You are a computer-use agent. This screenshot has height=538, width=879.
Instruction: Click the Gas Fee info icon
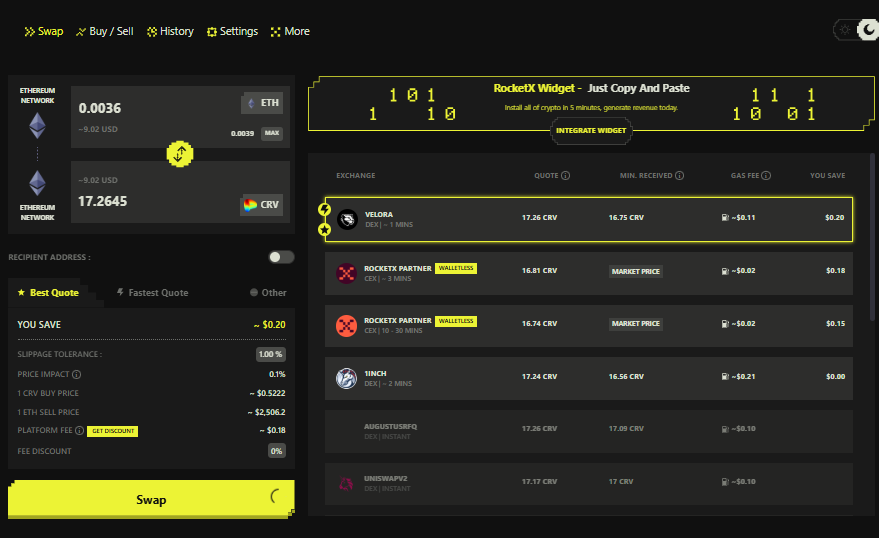click(766, 175)
